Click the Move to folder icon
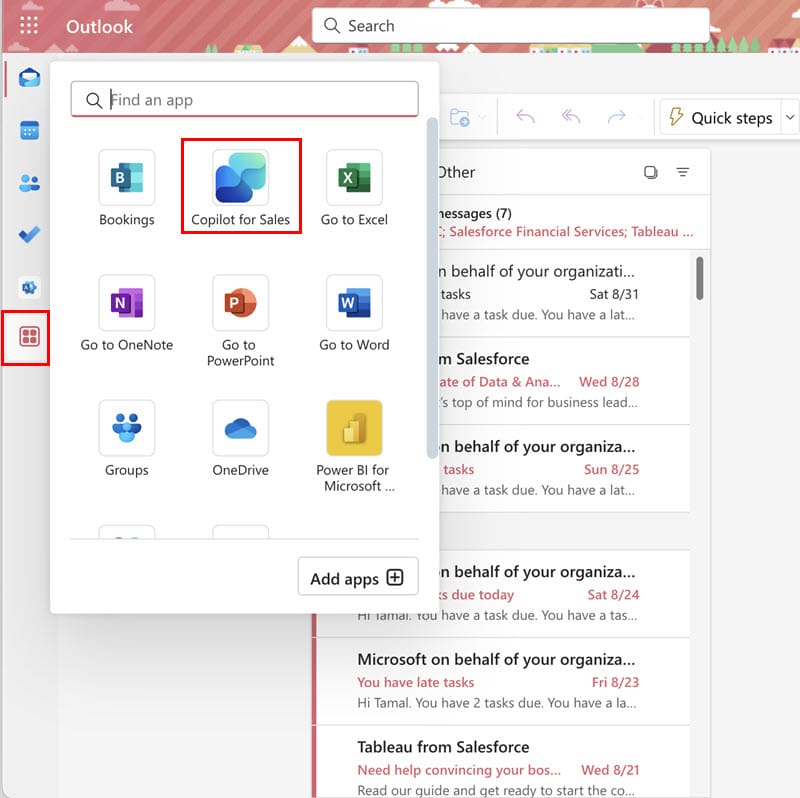This screenshot has height=798, width=800. click(x=459, y=117)
